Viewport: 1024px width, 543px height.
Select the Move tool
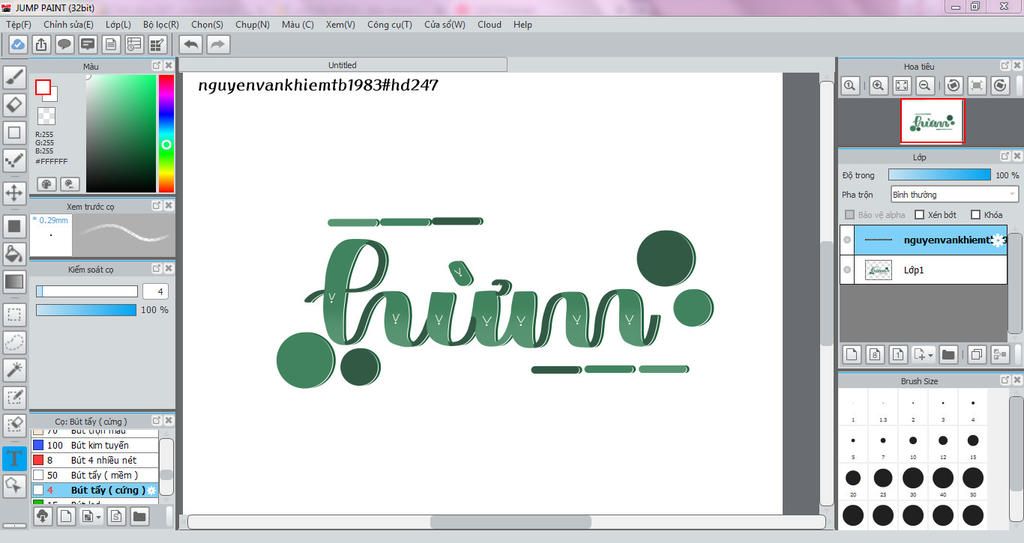coord(14,193)
